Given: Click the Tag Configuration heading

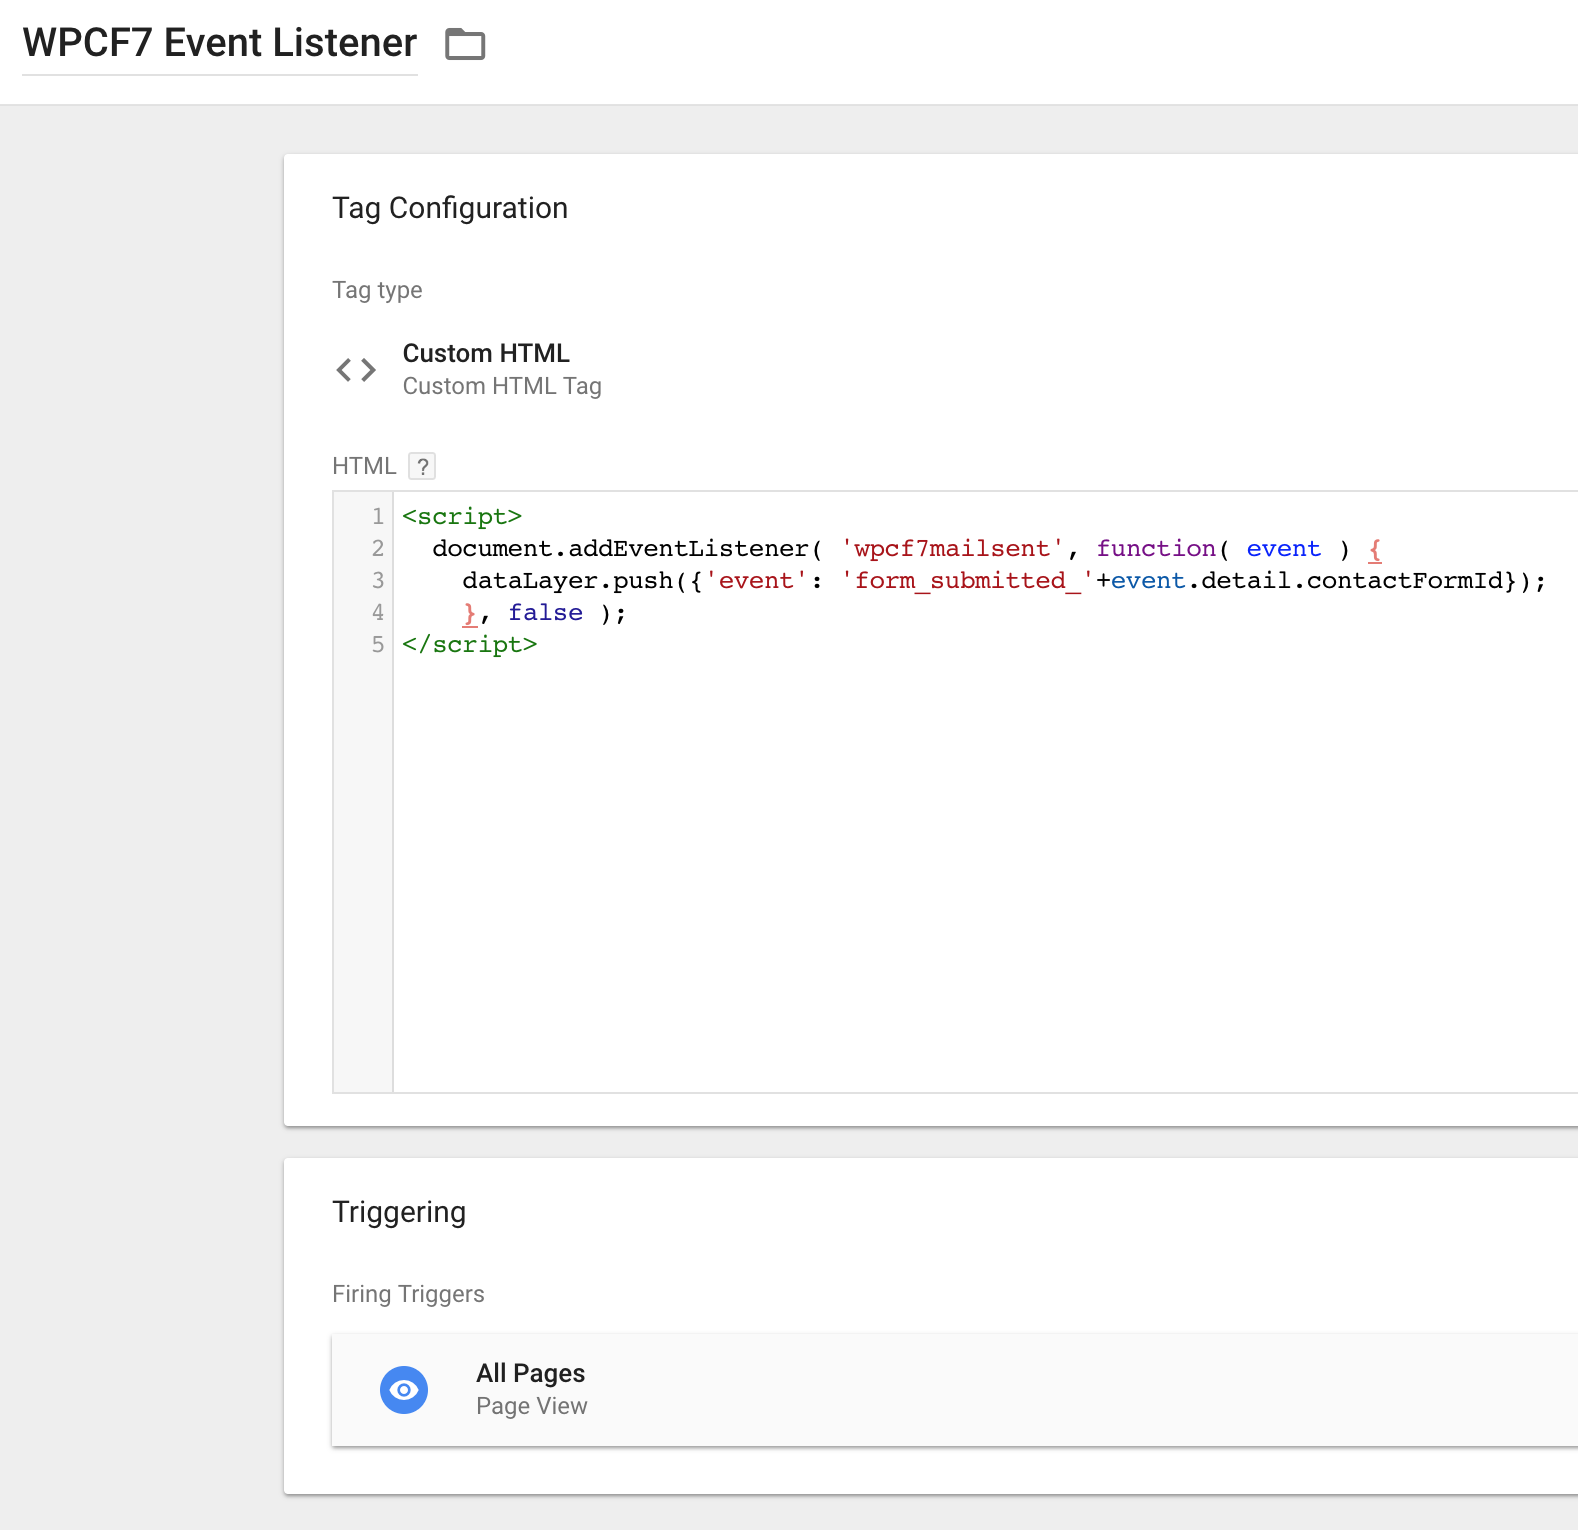Looking at the screenshot, I should tap(450, 208).
